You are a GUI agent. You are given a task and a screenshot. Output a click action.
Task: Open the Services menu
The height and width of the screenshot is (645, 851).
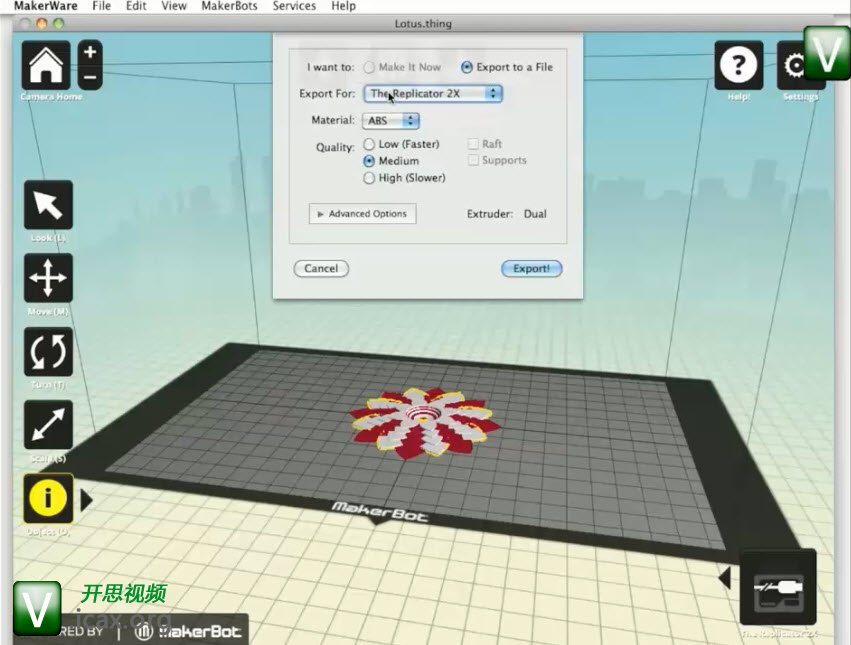294,6
